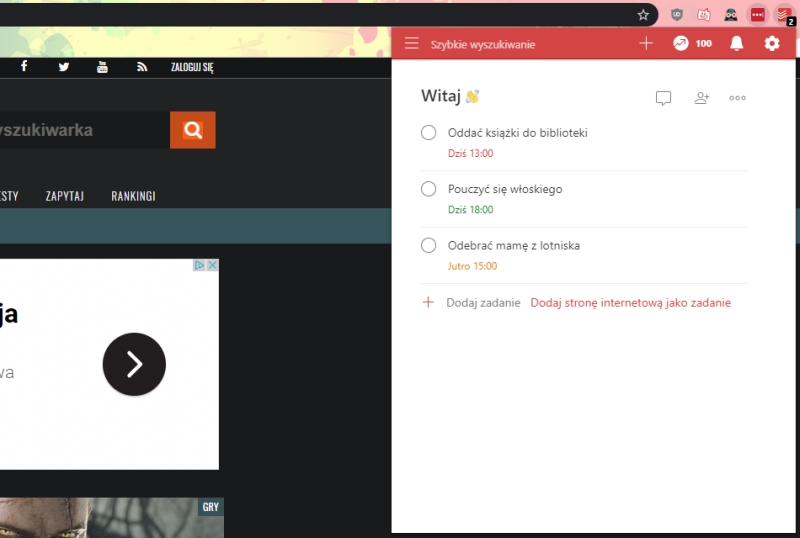Click the Szybkie wyszukiwanie search field
This screenshot has width=800, height=538.
coord(483,44)
